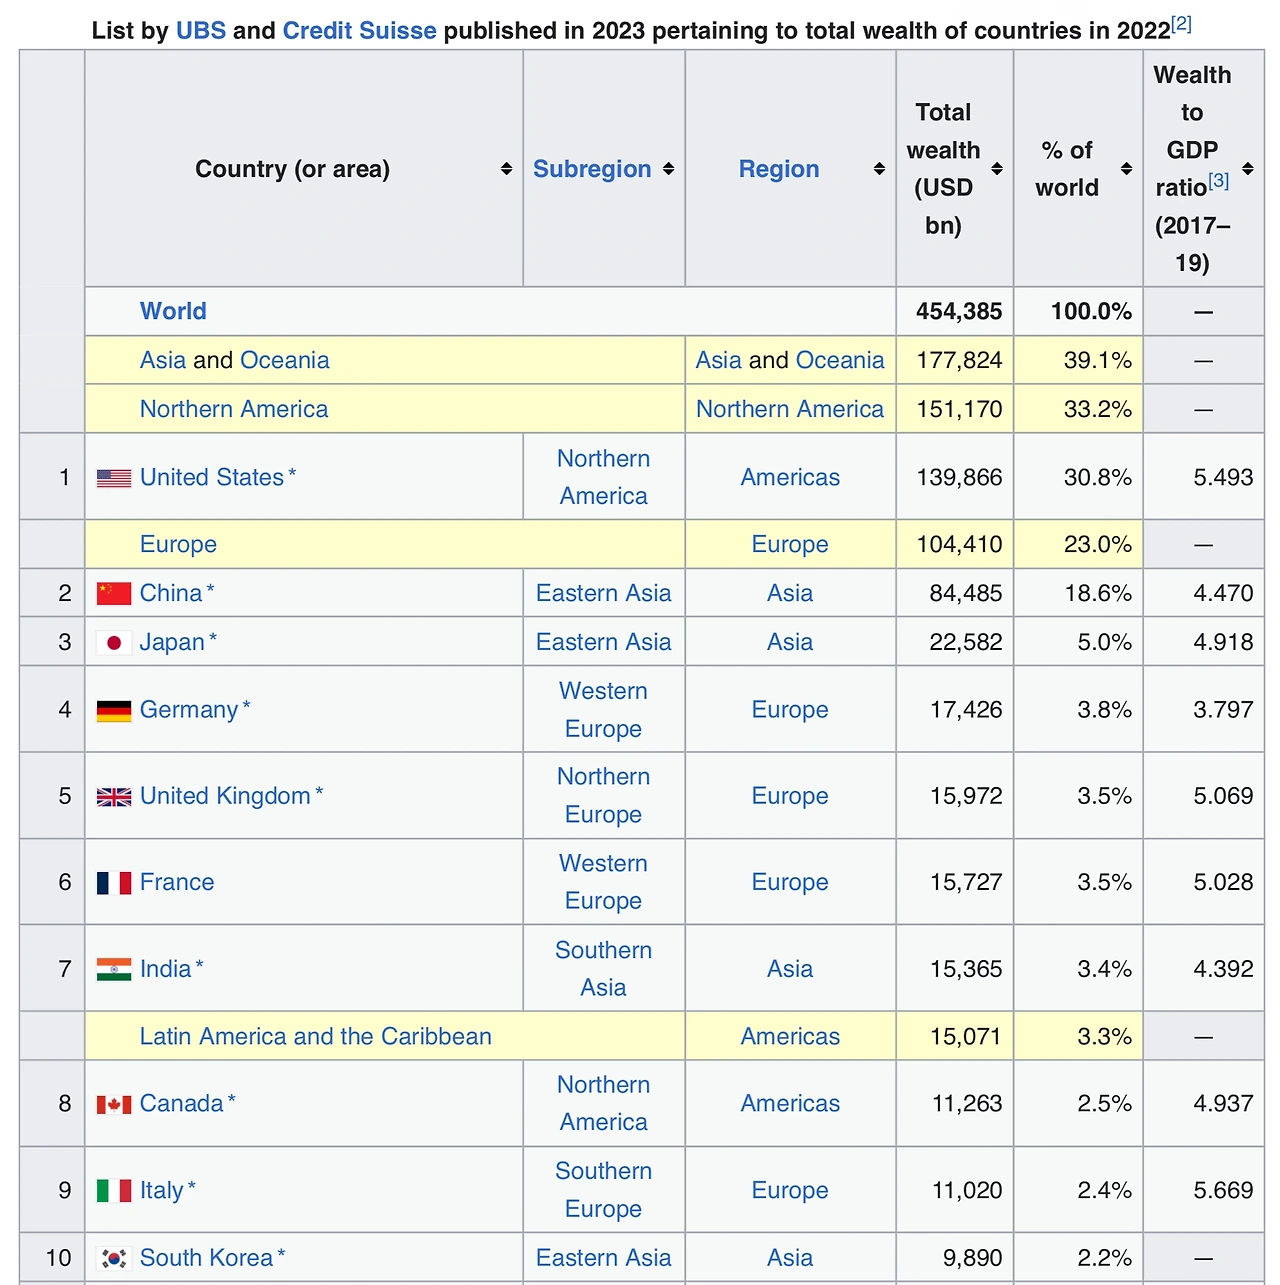Open Southern Asia link in India row
Image resolution: width=1280 pixels, height=1285 pixels.
click(x=604, y=969)
